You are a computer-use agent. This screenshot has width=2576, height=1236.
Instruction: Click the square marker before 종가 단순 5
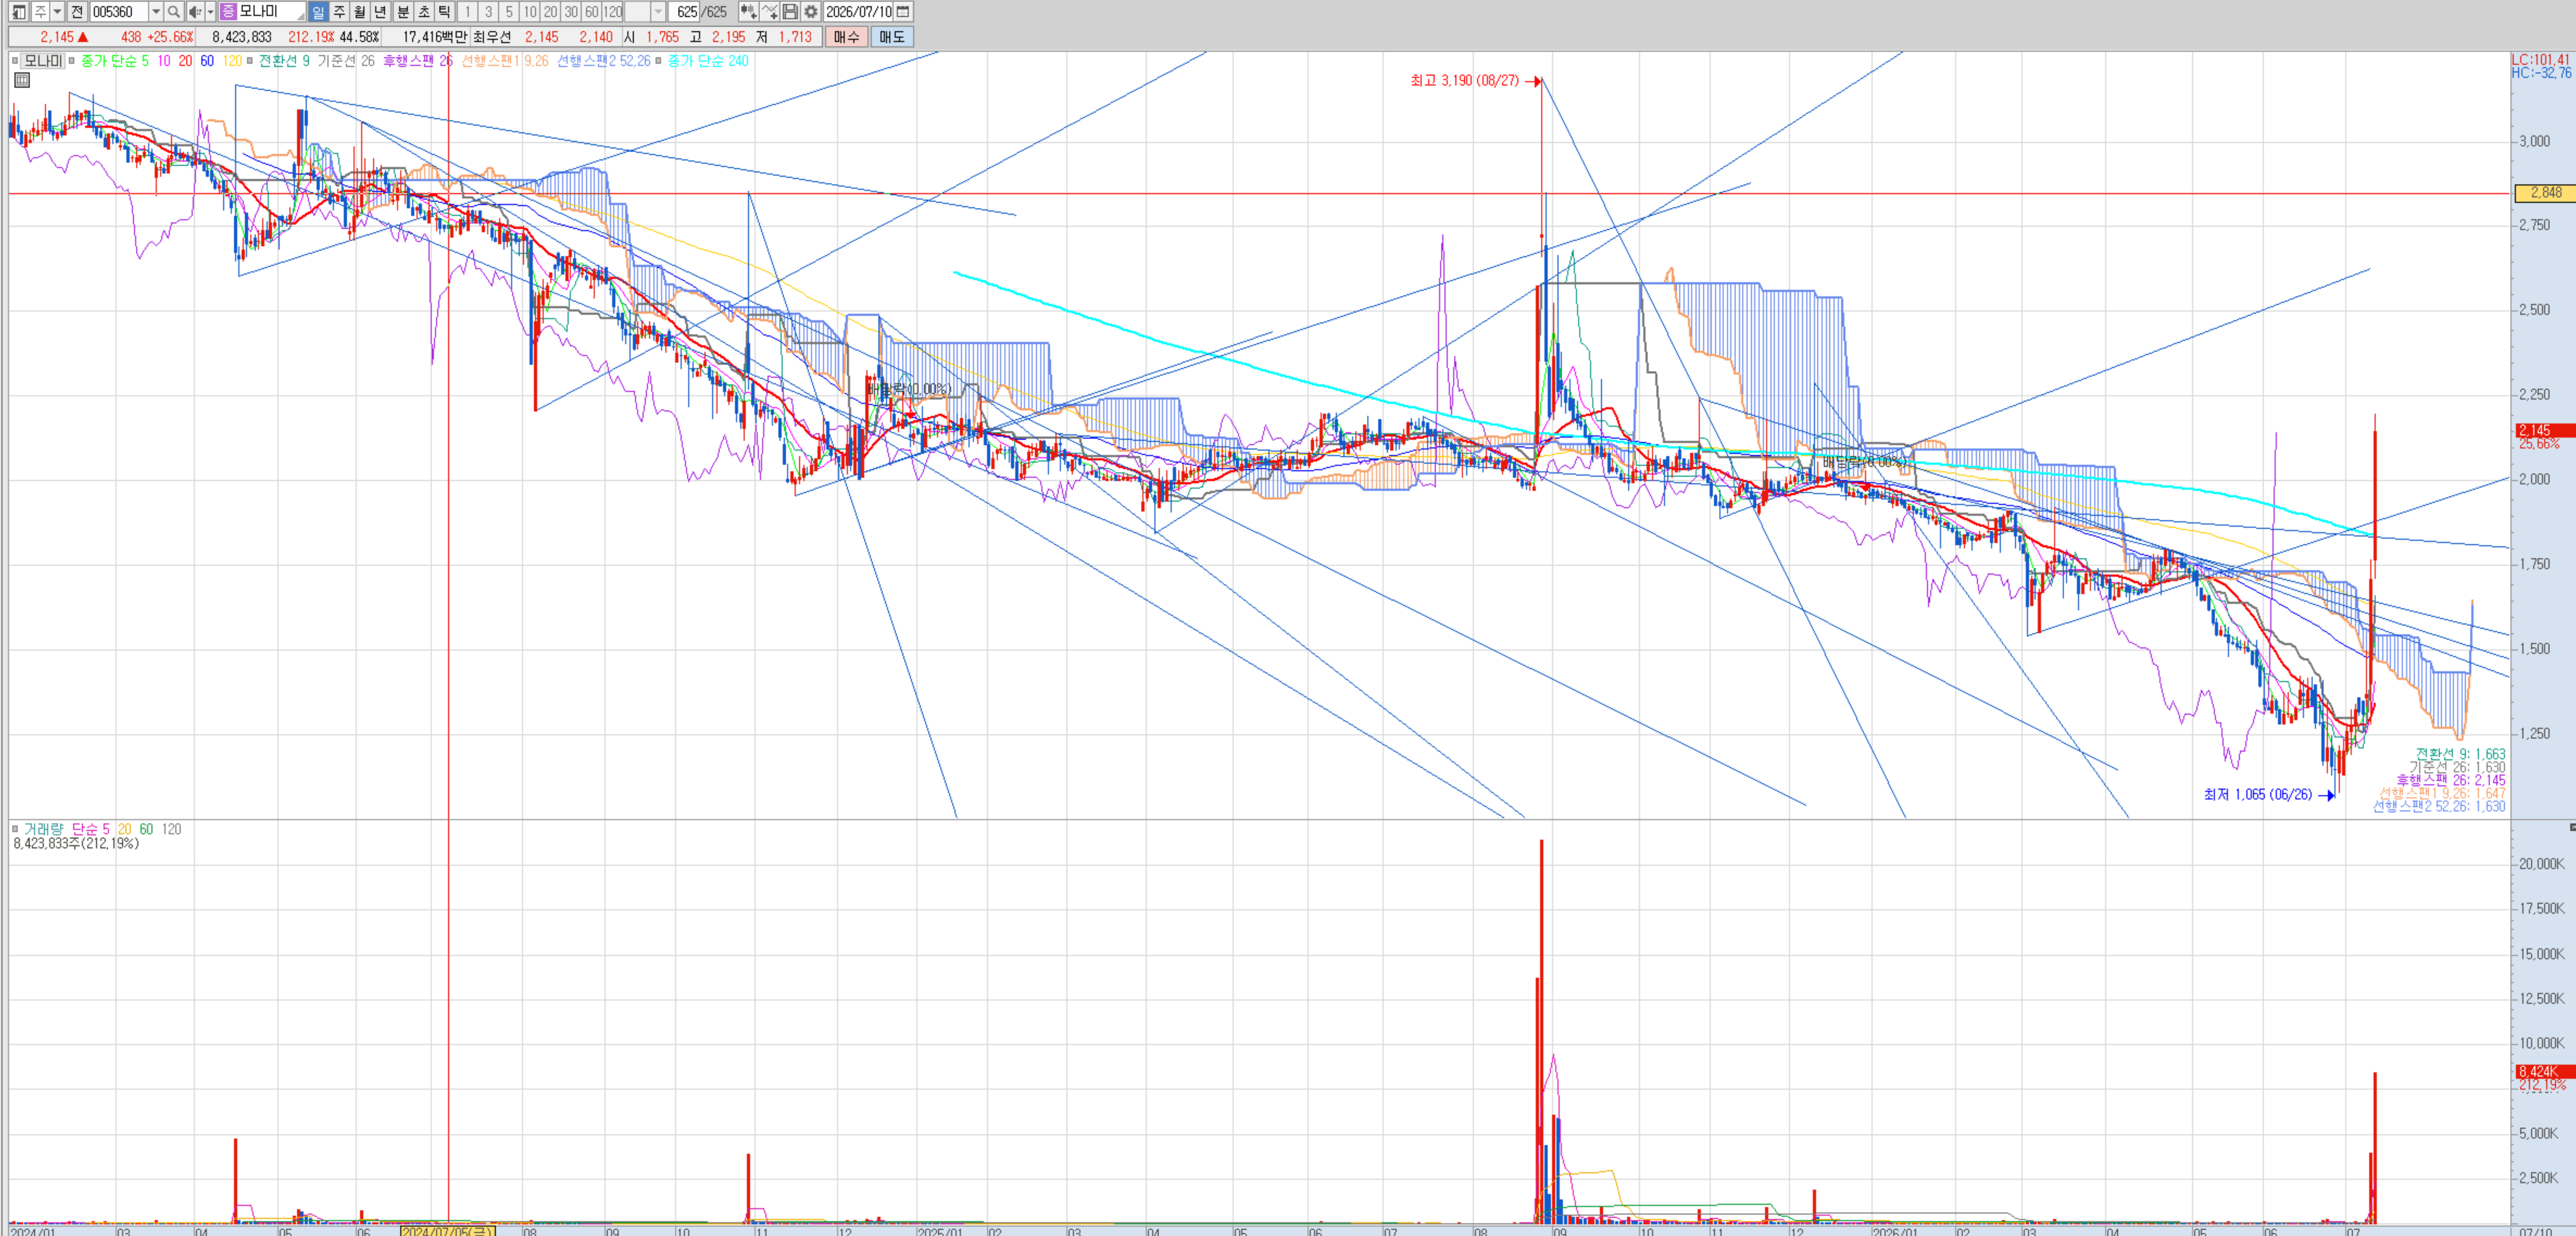click(x=72, y=61)
